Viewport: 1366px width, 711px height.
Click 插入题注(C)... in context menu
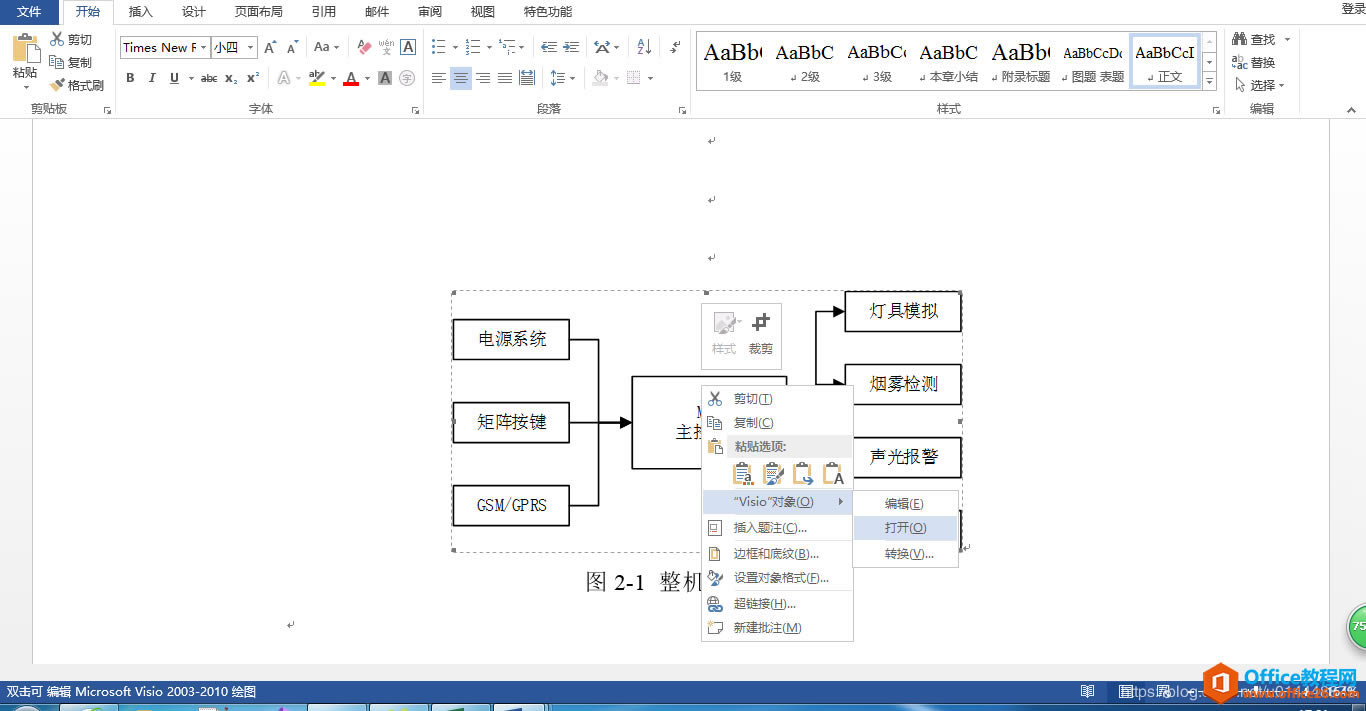pyautogui.click(x=770, y=528)
